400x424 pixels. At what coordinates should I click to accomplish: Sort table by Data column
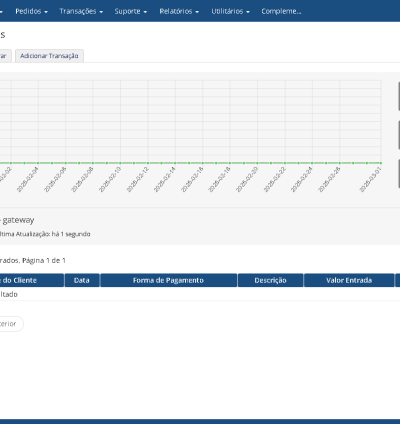pos(82,280)
